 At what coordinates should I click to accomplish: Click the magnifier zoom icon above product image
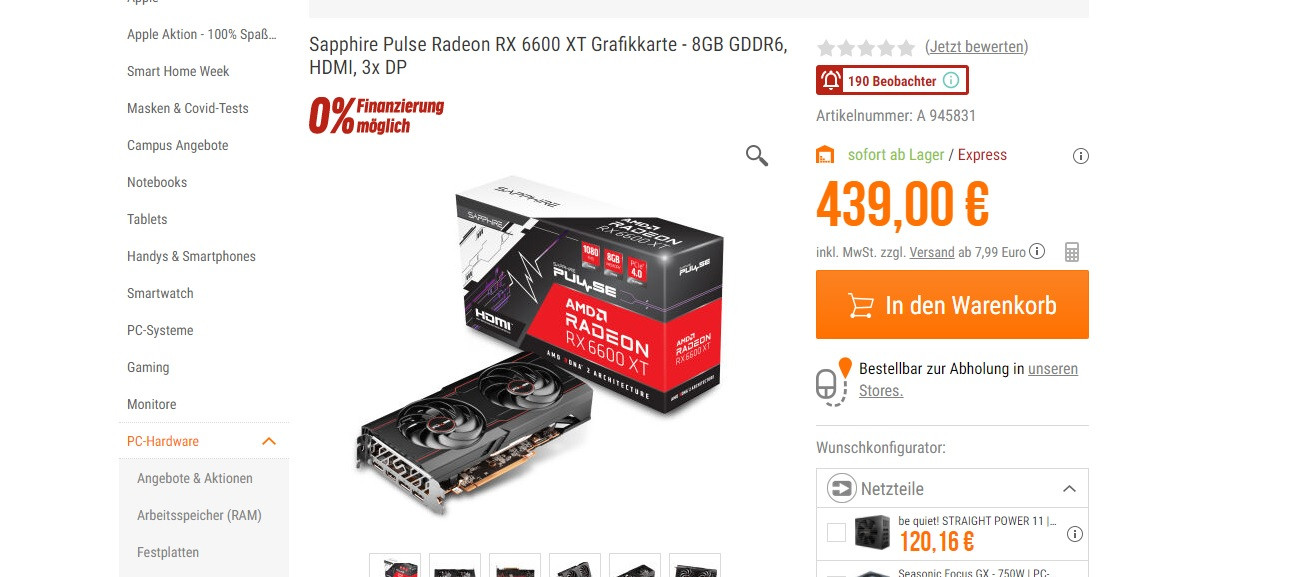click(757, 155)
